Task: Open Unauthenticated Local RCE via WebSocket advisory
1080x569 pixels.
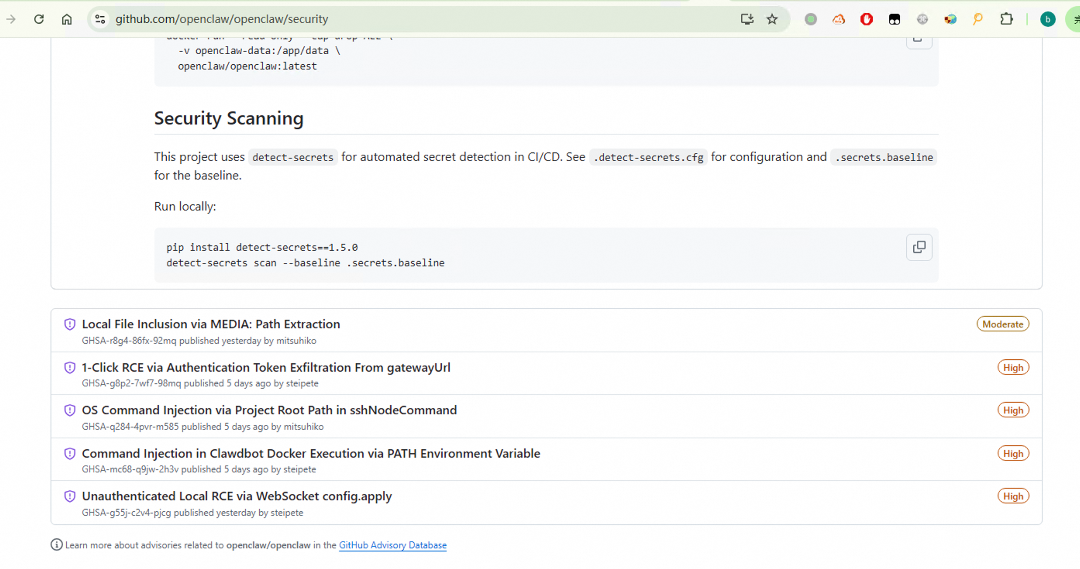Action: [x=237, y=496]
